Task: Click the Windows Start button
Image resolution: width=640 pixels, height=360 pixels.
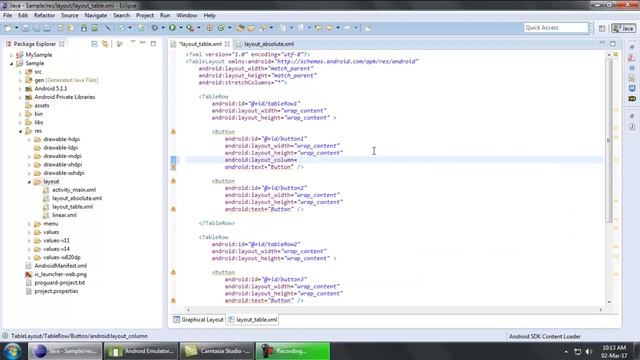Action: (x=12, y=351)
